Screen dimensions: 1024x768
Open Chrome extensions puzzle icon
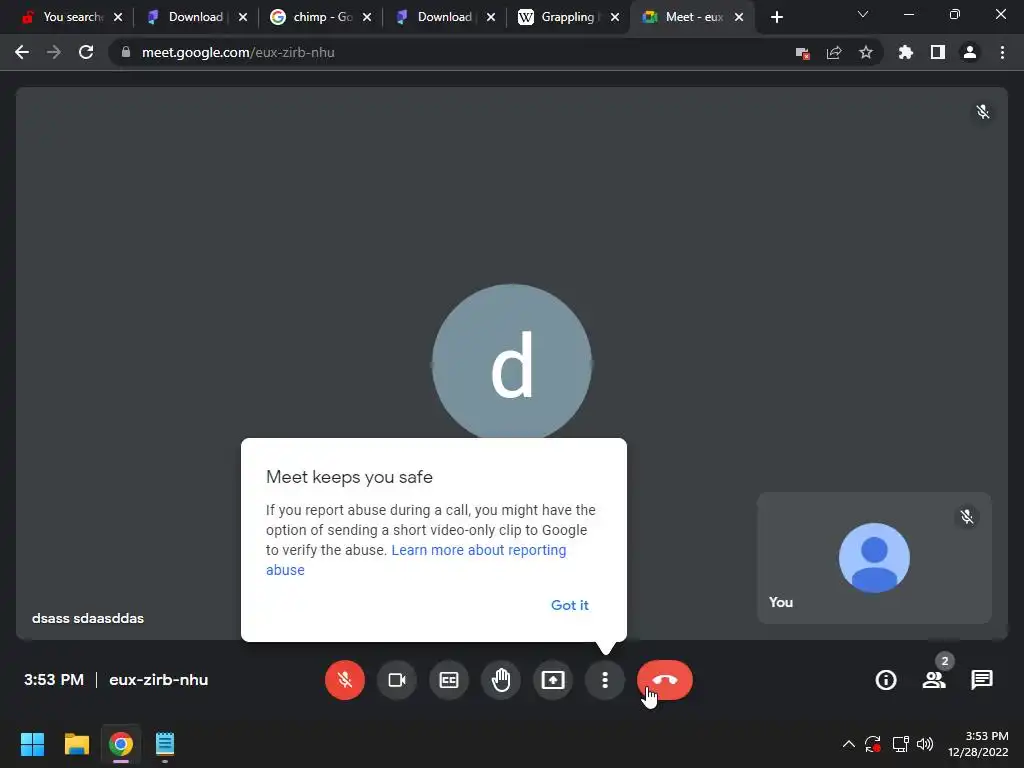[x=906, y=52]
